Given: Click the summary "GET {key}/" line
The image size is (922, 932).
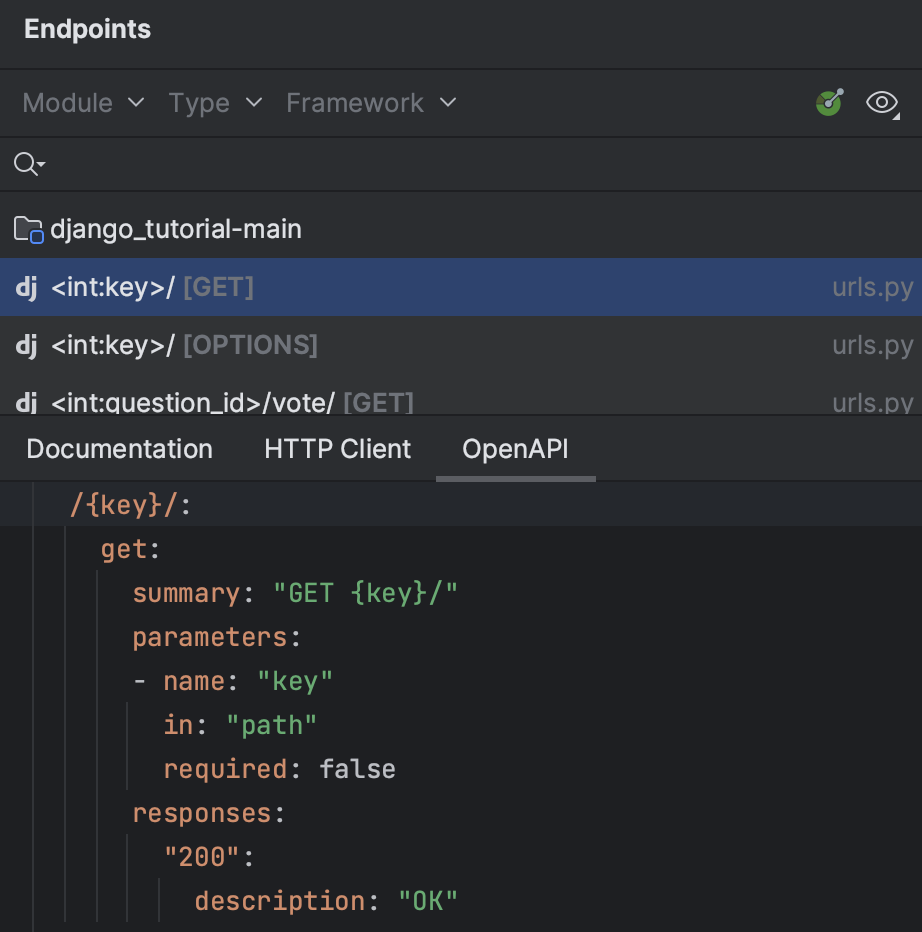Looking at the screenshot, I should coord(295,593).
